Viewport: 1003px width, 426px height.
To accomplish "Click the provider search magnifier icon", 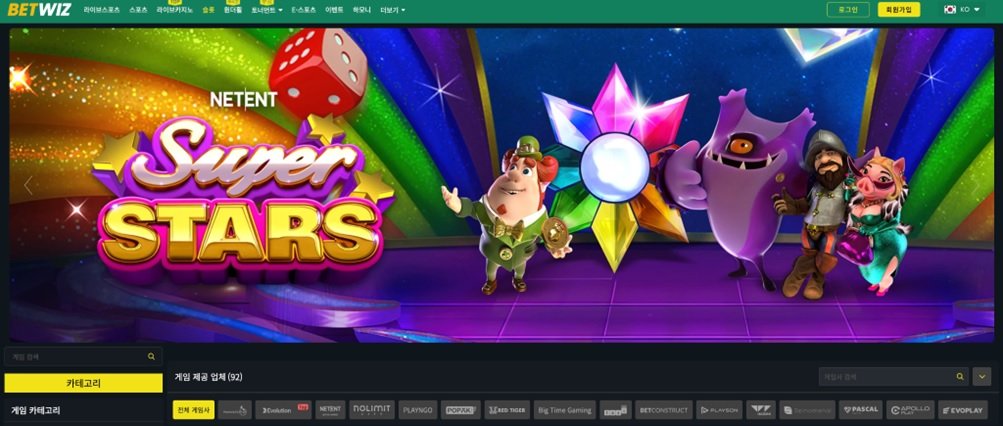I will [960, 377].
